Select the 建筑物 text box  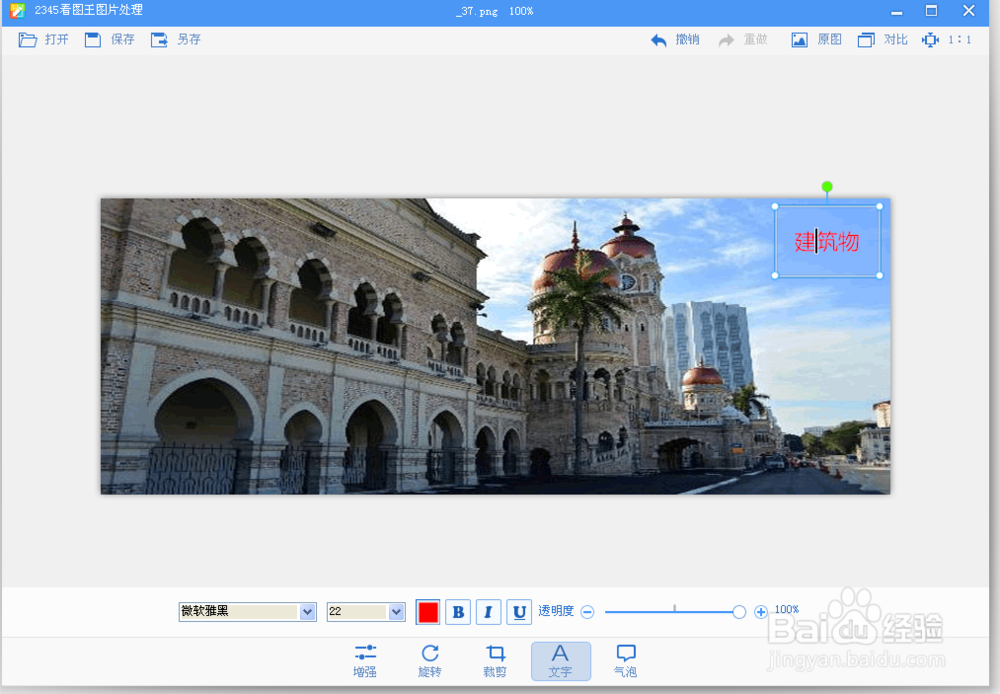pyautogui.click(x=827, y=241)
